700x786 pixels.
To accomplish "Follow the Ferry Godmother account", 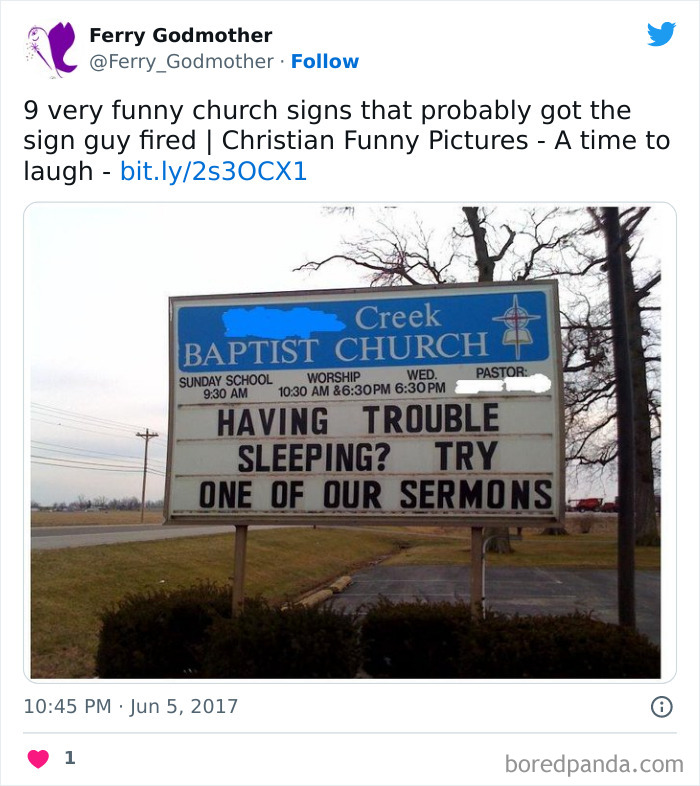I will (x=325, y=61).
